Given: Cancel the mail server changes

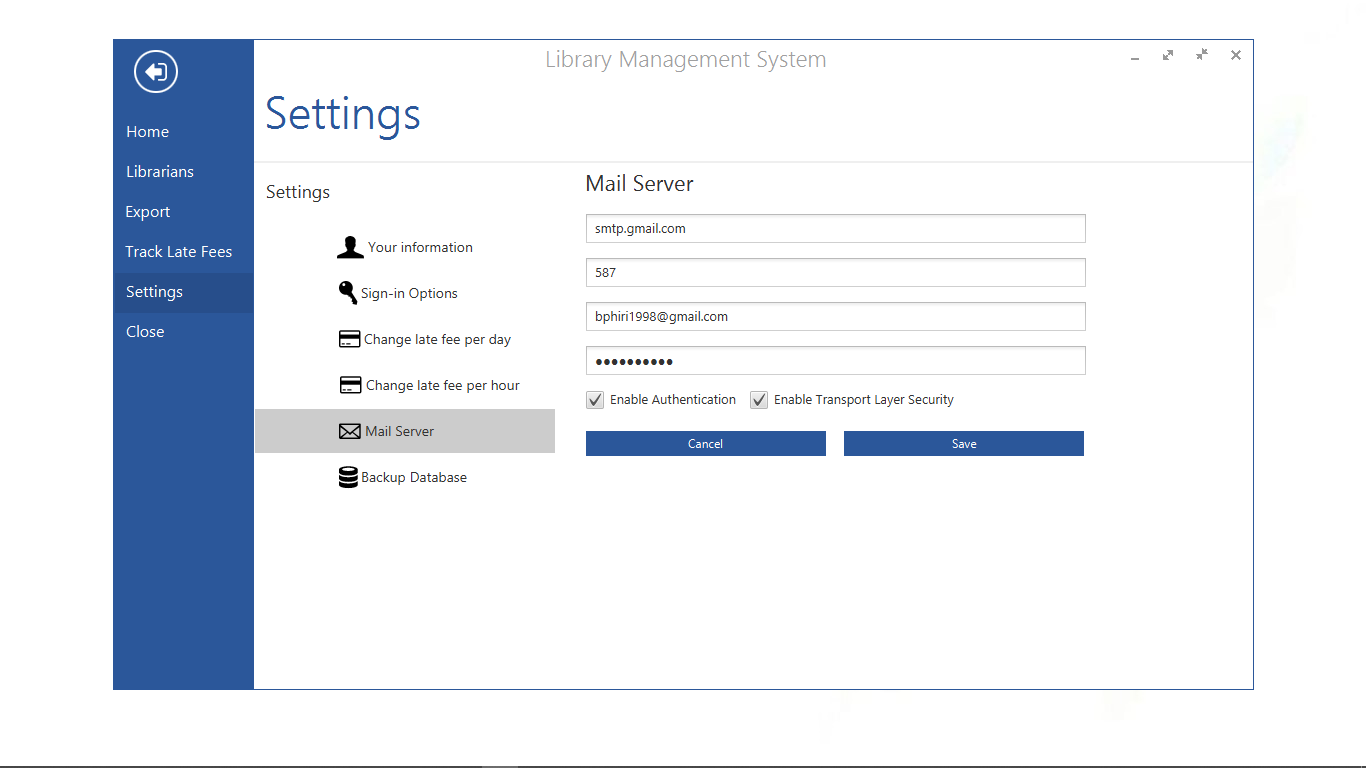Looking at the screenshot, I should pos(705,443).
